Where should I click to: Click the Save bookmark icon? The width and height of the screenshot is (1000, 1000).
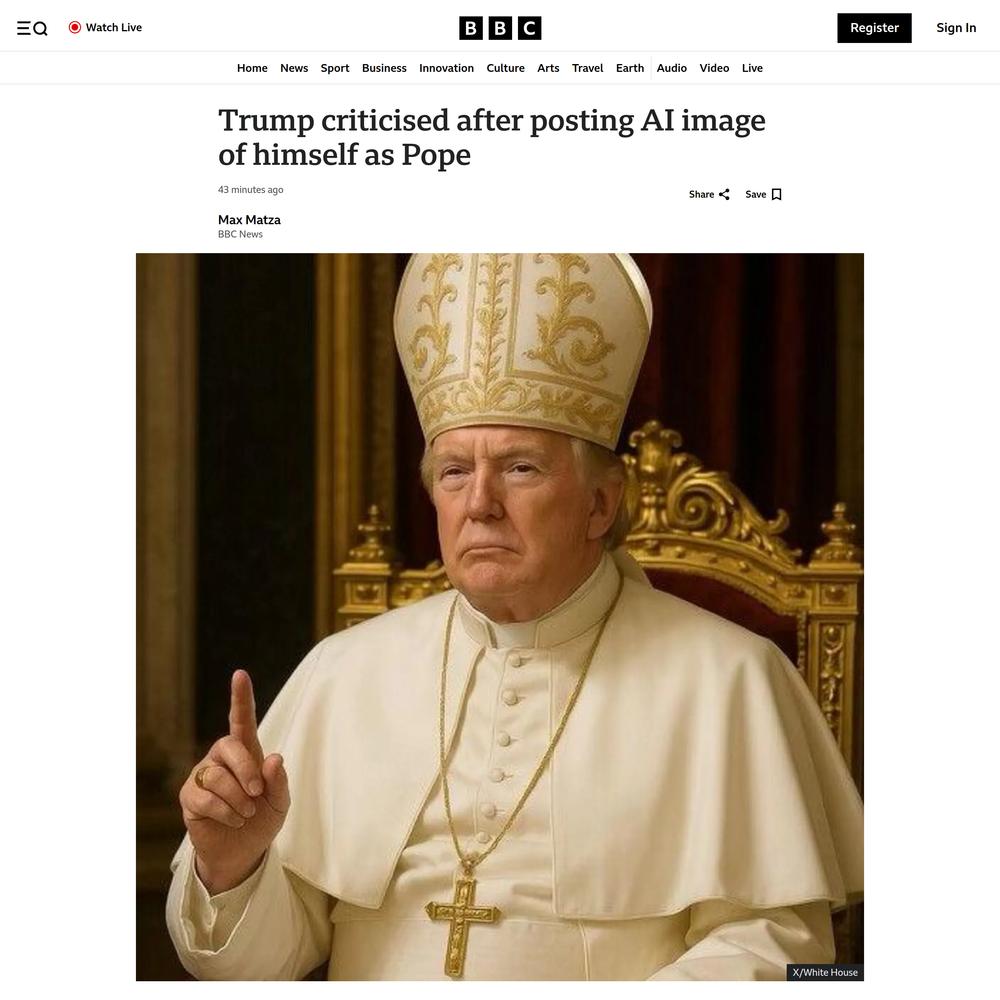(x=776, y=195)
